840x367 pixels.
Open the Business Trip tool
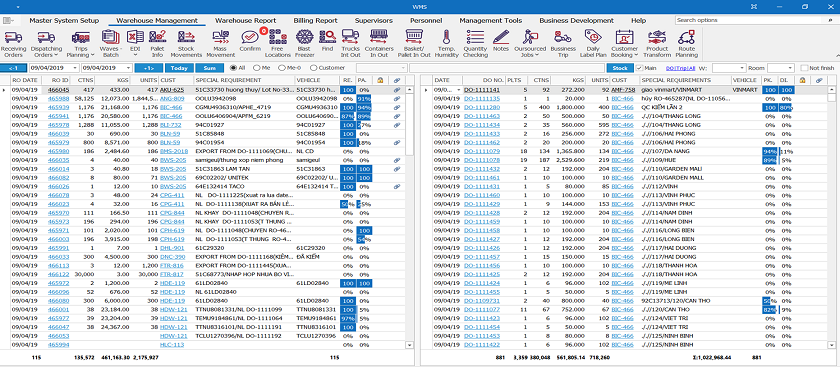562,44
